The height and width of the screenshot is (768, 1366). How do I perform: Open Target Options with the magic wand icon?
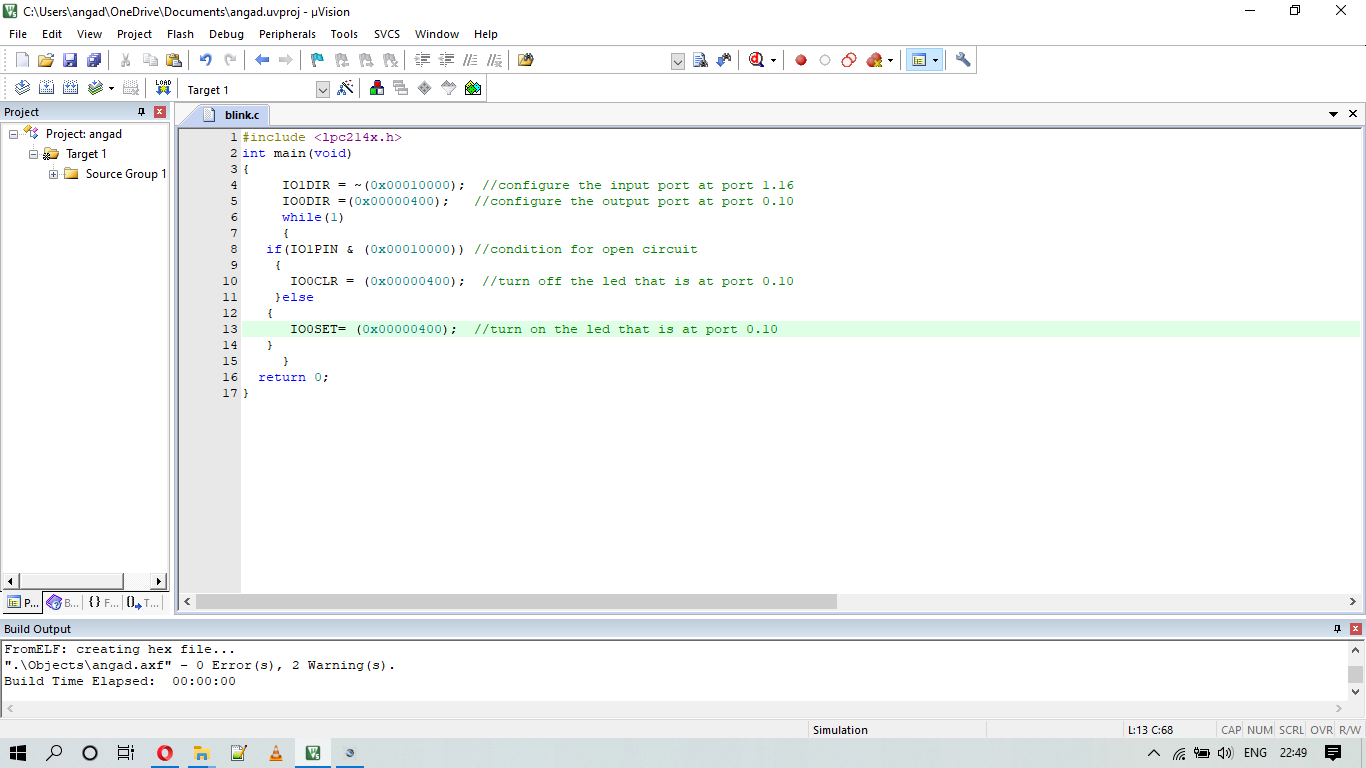(x=345, y=88)
